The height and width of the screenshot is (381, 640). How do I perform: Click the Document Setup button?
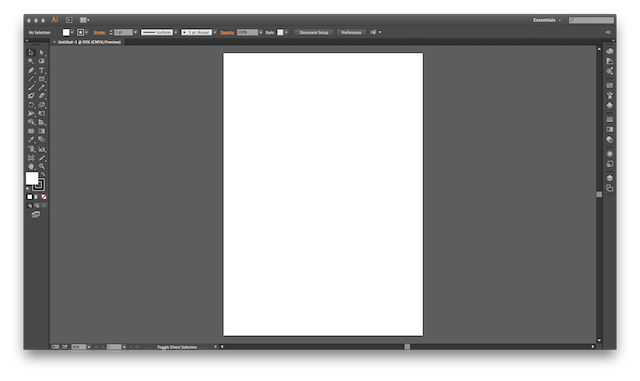pos(313,32)
